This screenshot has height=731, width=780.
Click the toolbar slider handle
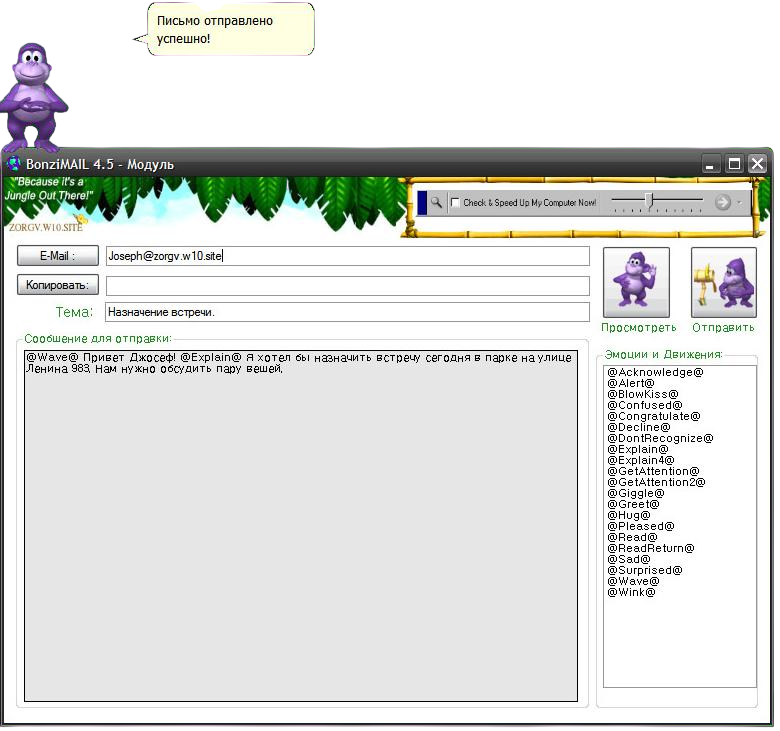(x=649, y=202)
